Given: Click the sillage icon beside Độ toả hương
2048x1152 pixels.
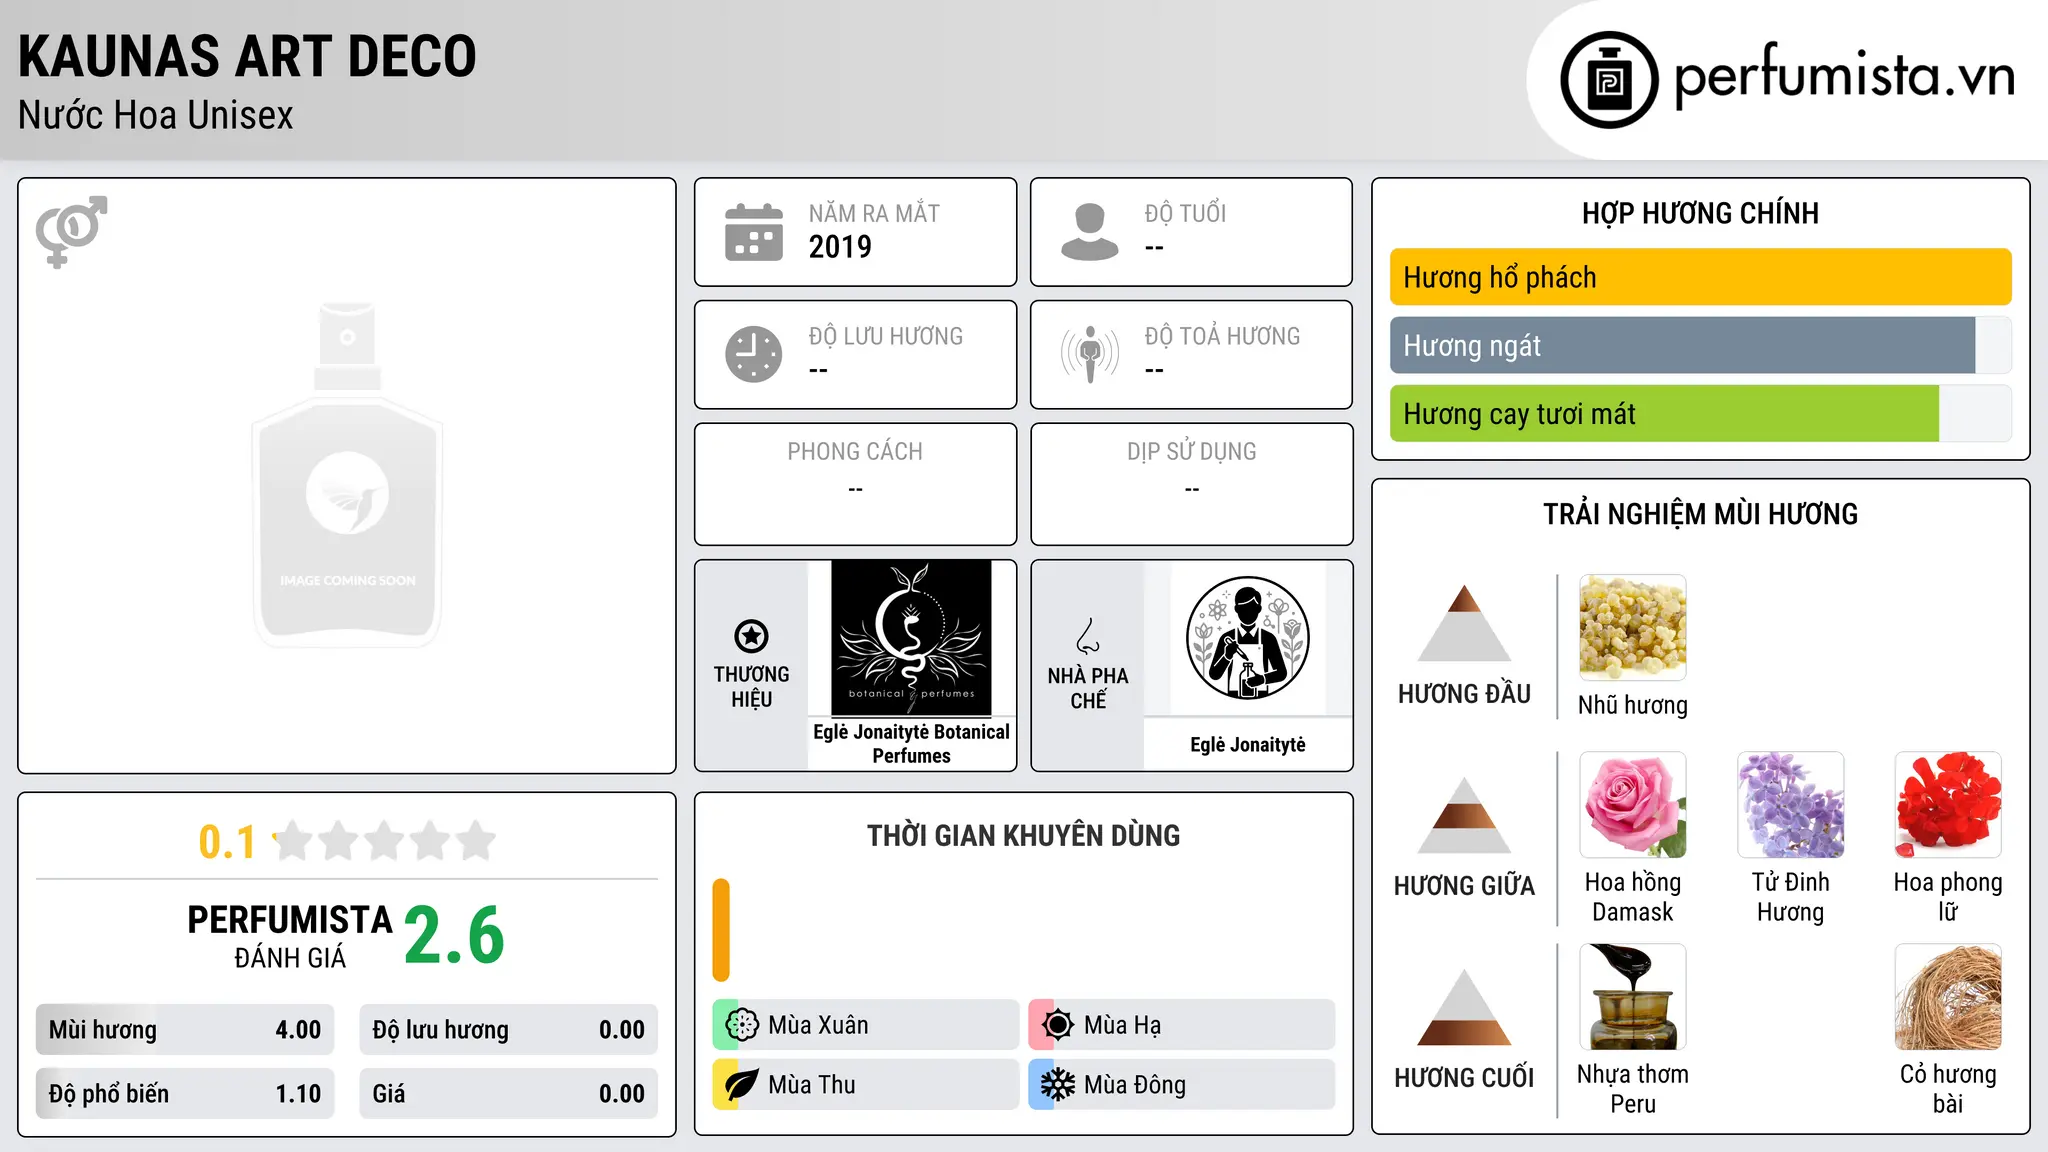Looking at the screenshot, I should [1090, 354].
